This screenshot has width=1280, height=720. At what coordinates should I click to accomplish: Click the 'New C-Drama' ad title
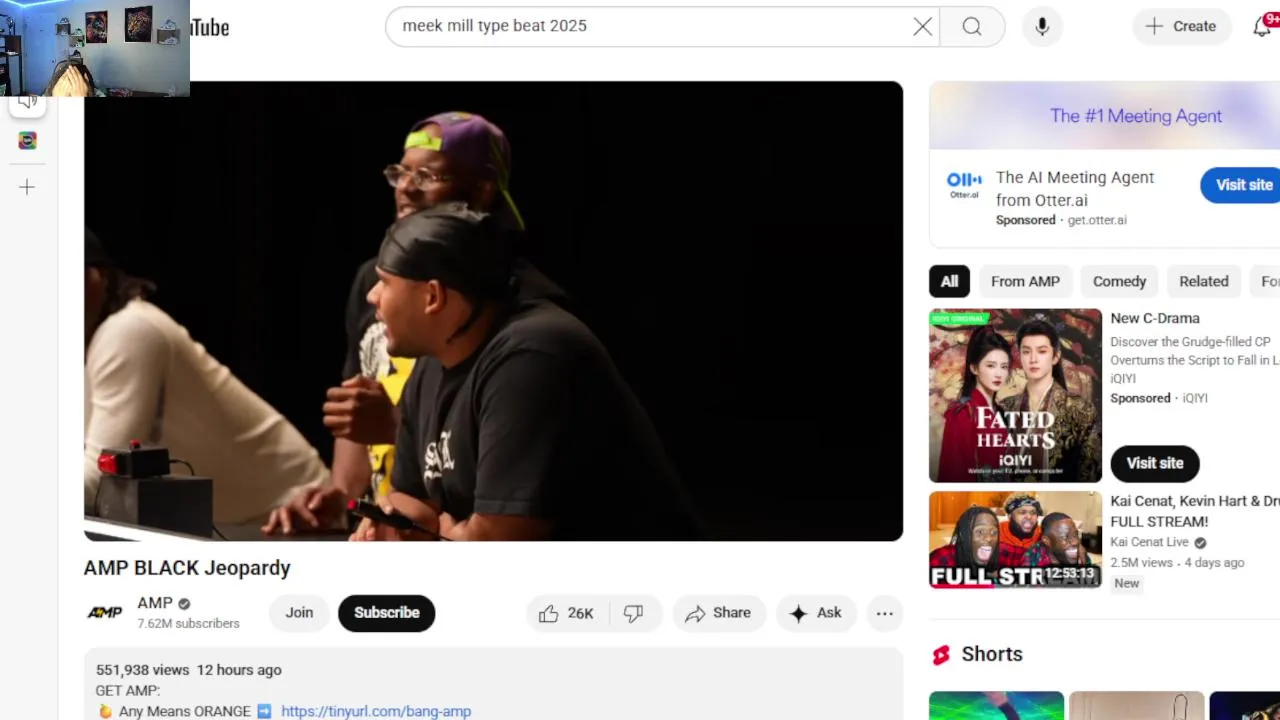click(1155, 318)
